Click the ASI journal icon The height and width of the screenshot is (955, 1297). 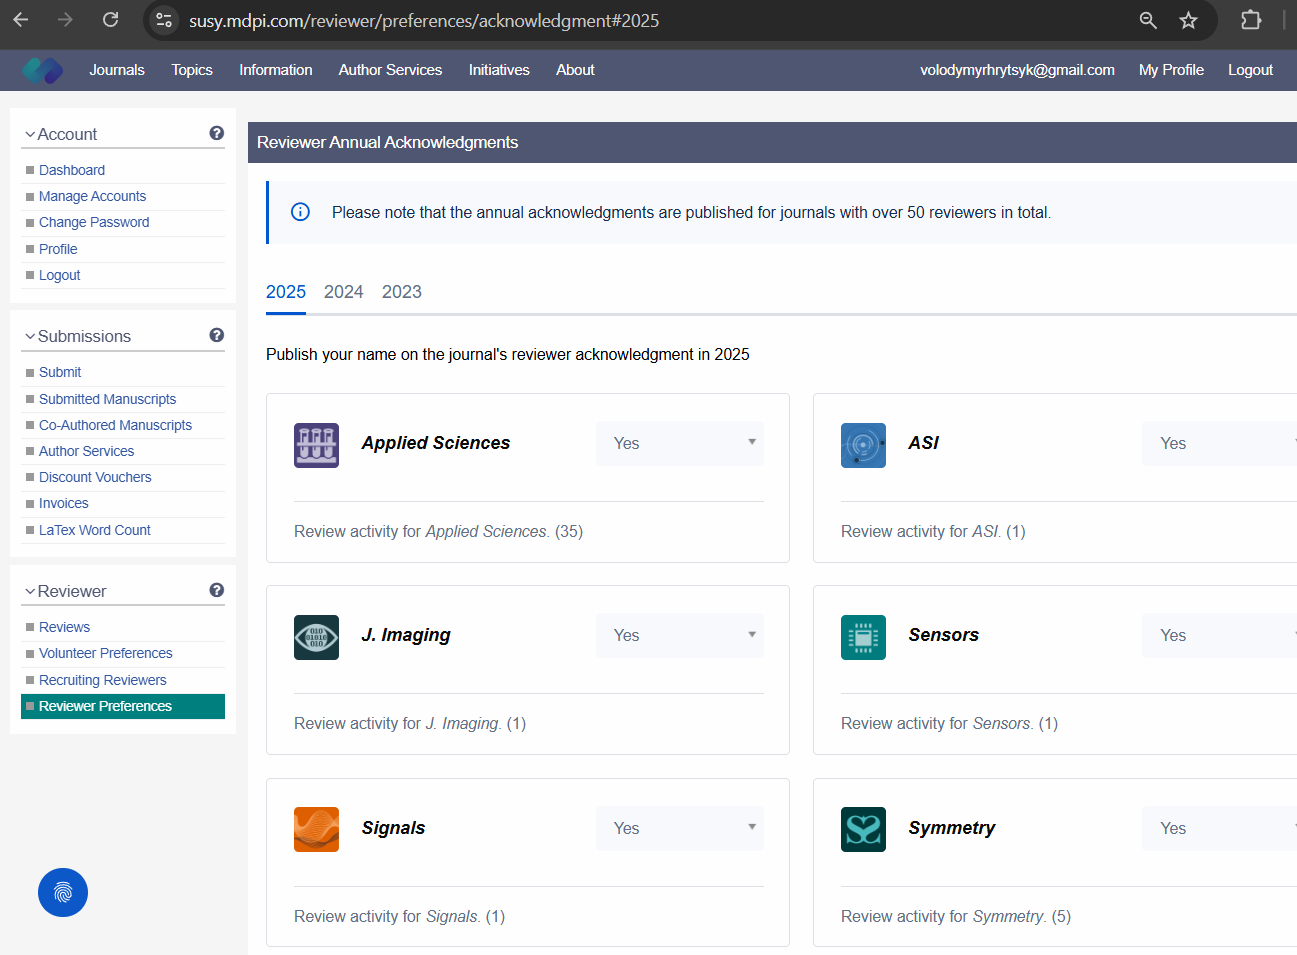coord(863,445)
